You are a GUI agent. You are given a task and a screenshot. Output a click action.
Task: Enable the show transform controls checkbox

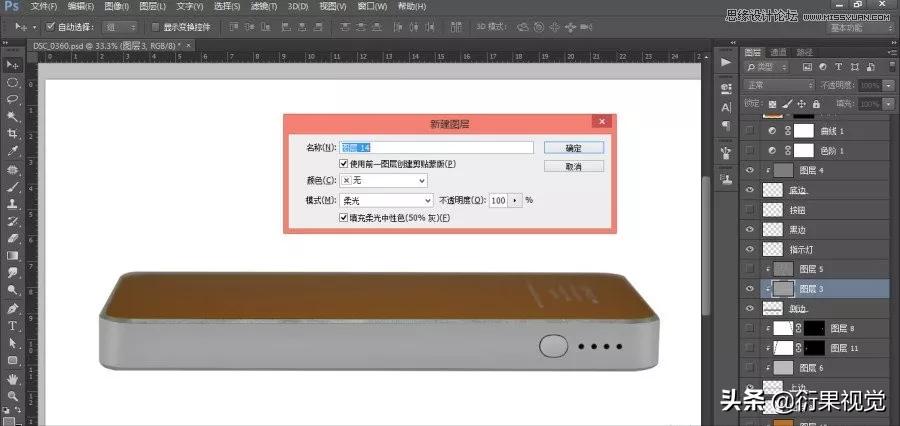coord(156,26)
